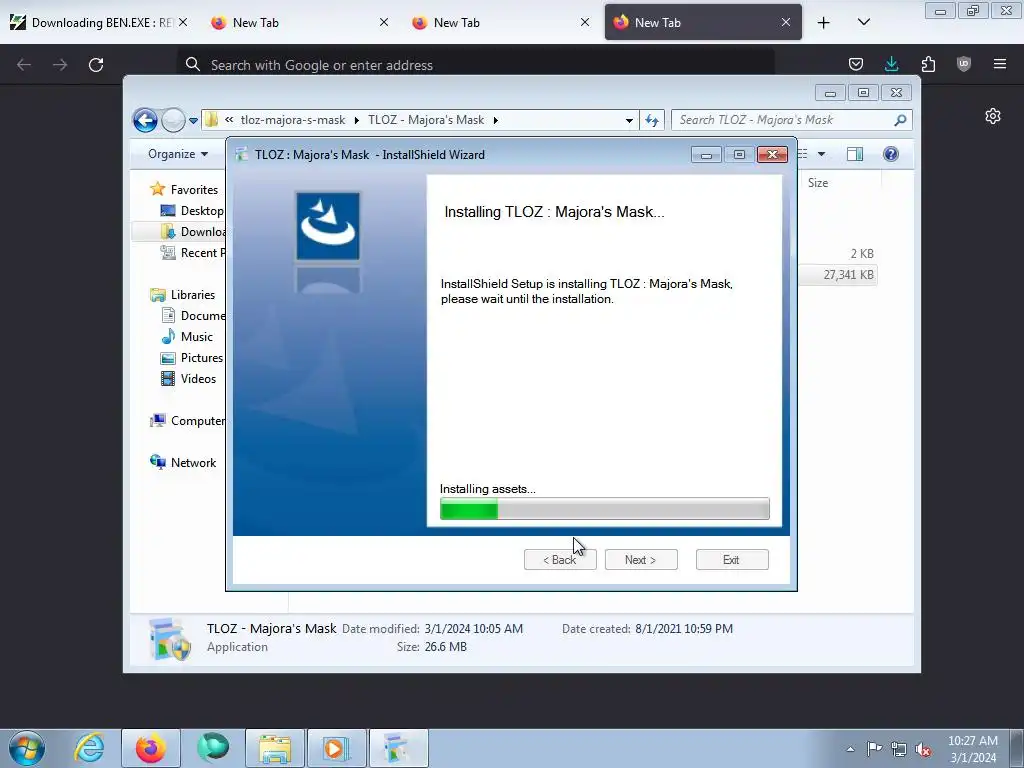The image size is (1024, 768).
Task: Click the taskbar clock showing 10:27 AM
Action: [x=973, y=749]
